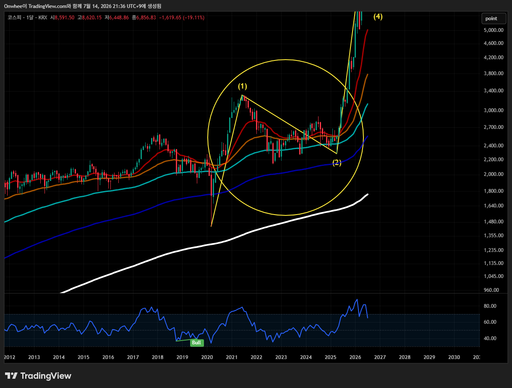512x388 pixels.
Task: Click the TradingView logo at the bottom left
Action: coord(38,376)
